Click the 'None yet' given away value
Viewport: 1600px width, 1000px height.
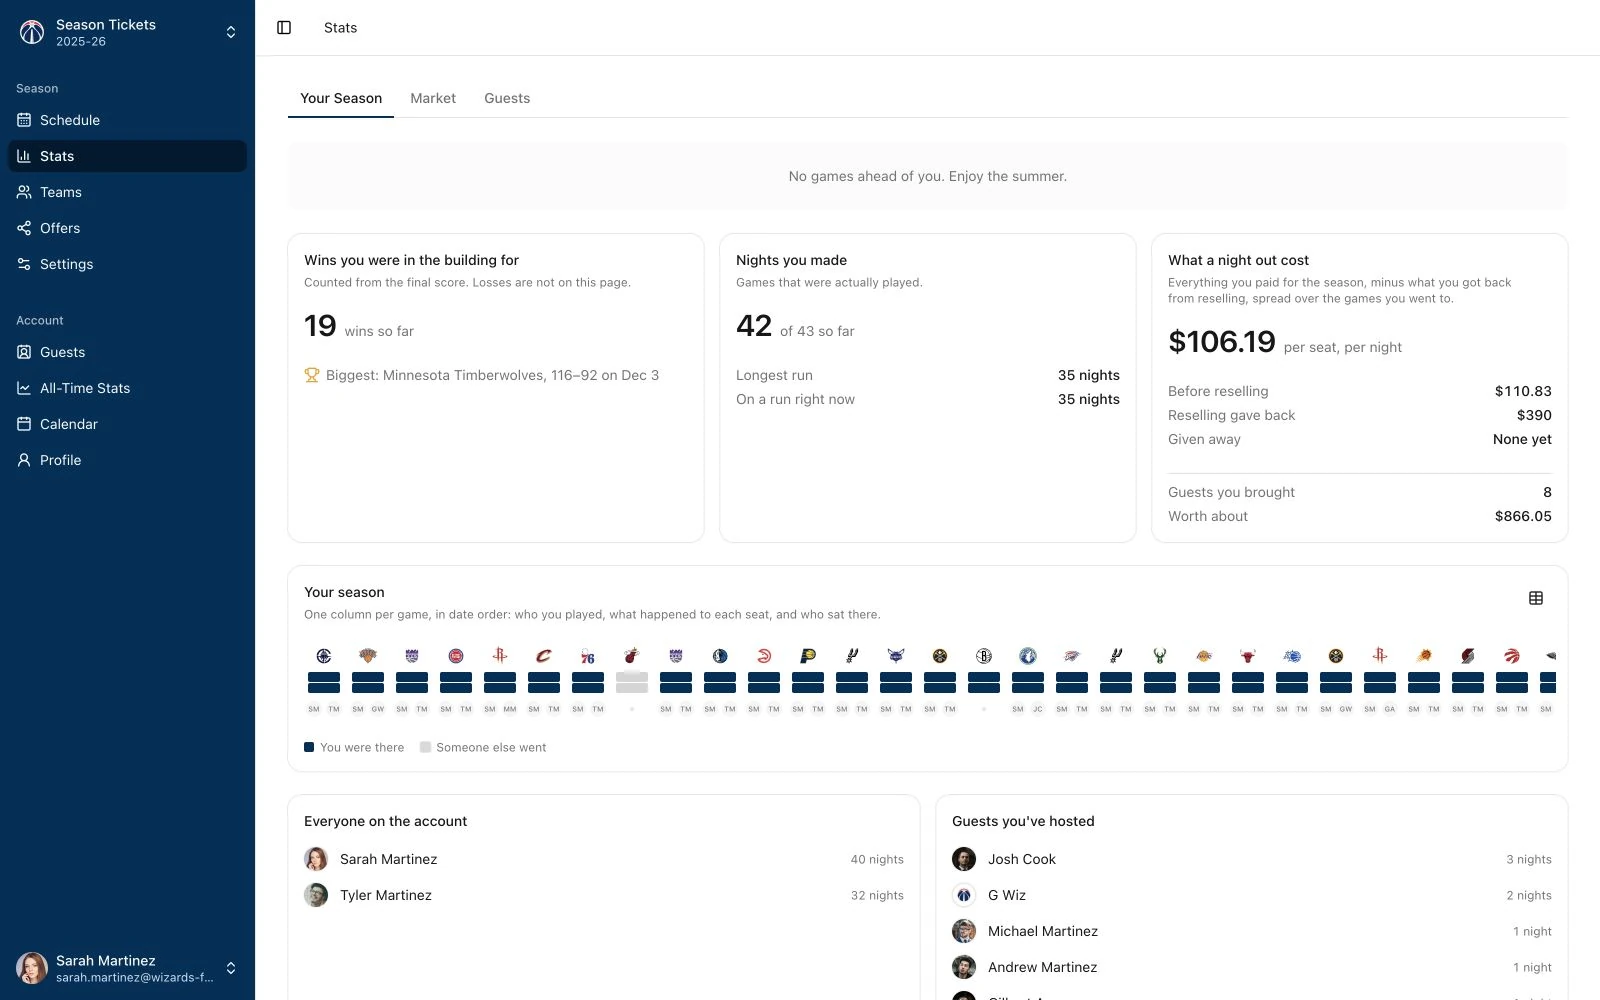[x=1522, y=439]
